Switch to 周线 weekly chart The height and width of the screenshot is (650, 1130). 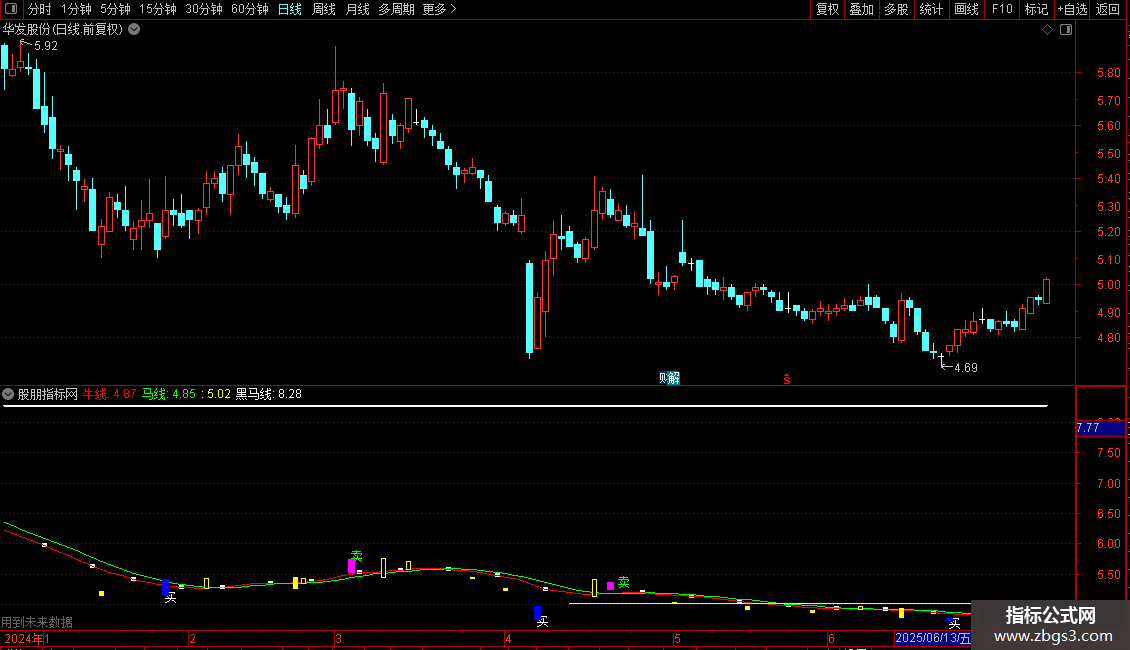coord(324,9)
